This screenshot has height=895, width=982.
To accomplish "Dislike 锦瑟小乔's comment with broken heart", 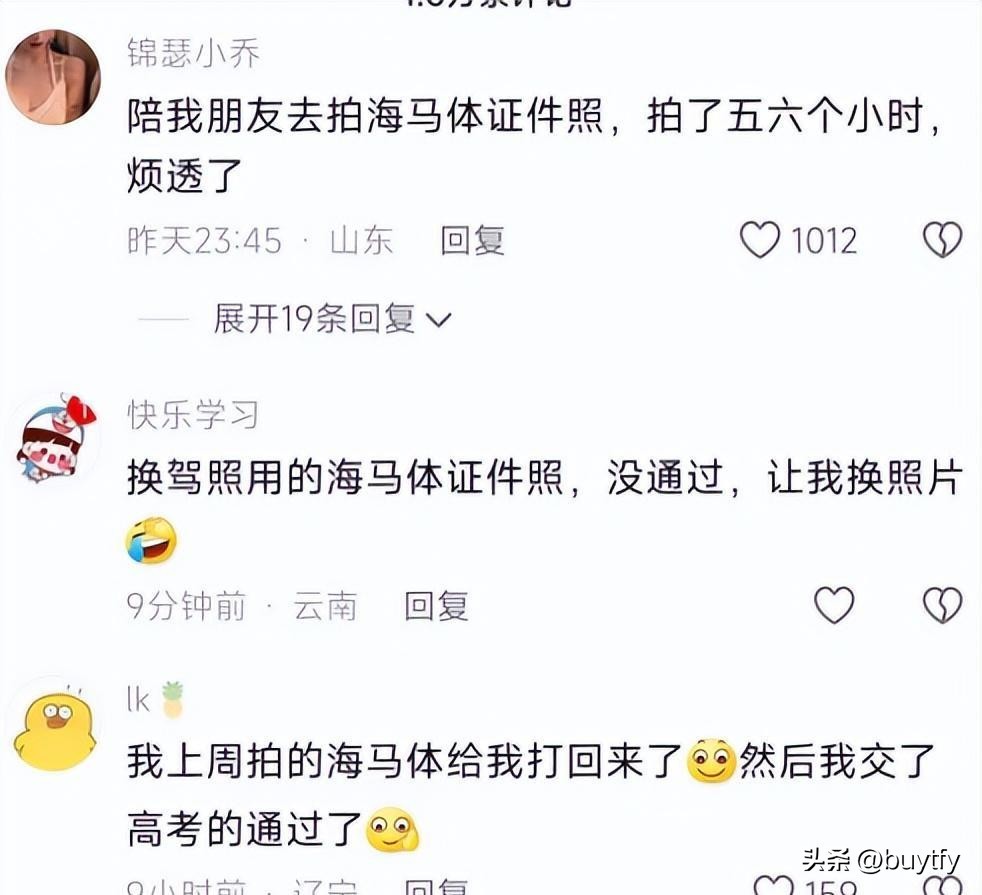I will coord(943,240).
